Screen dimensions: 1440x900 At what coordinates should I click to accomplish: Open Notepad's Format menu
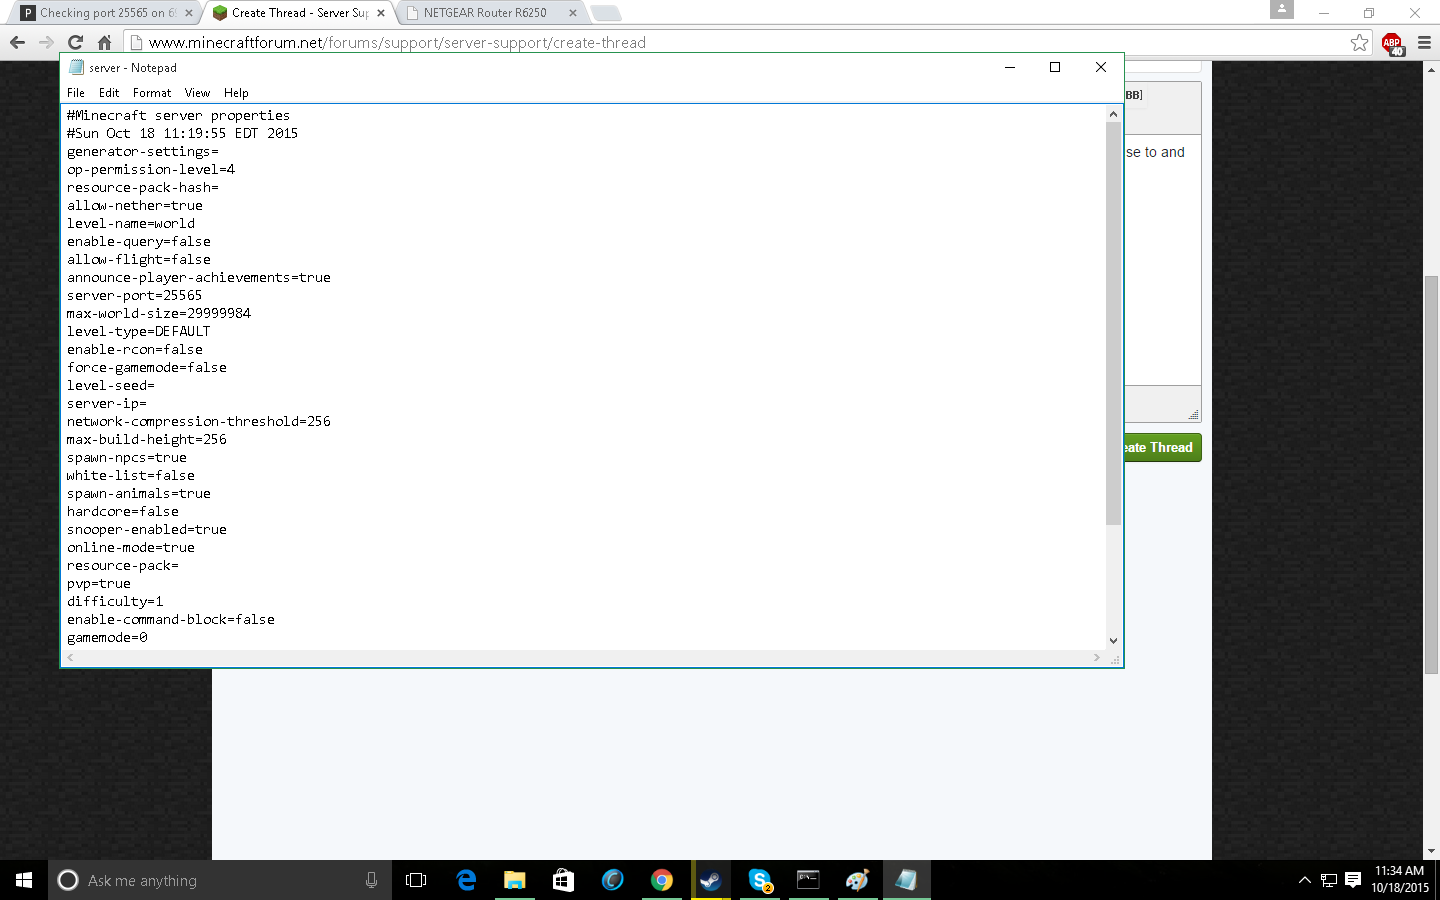pyautogui.click(x=152, y=93)
